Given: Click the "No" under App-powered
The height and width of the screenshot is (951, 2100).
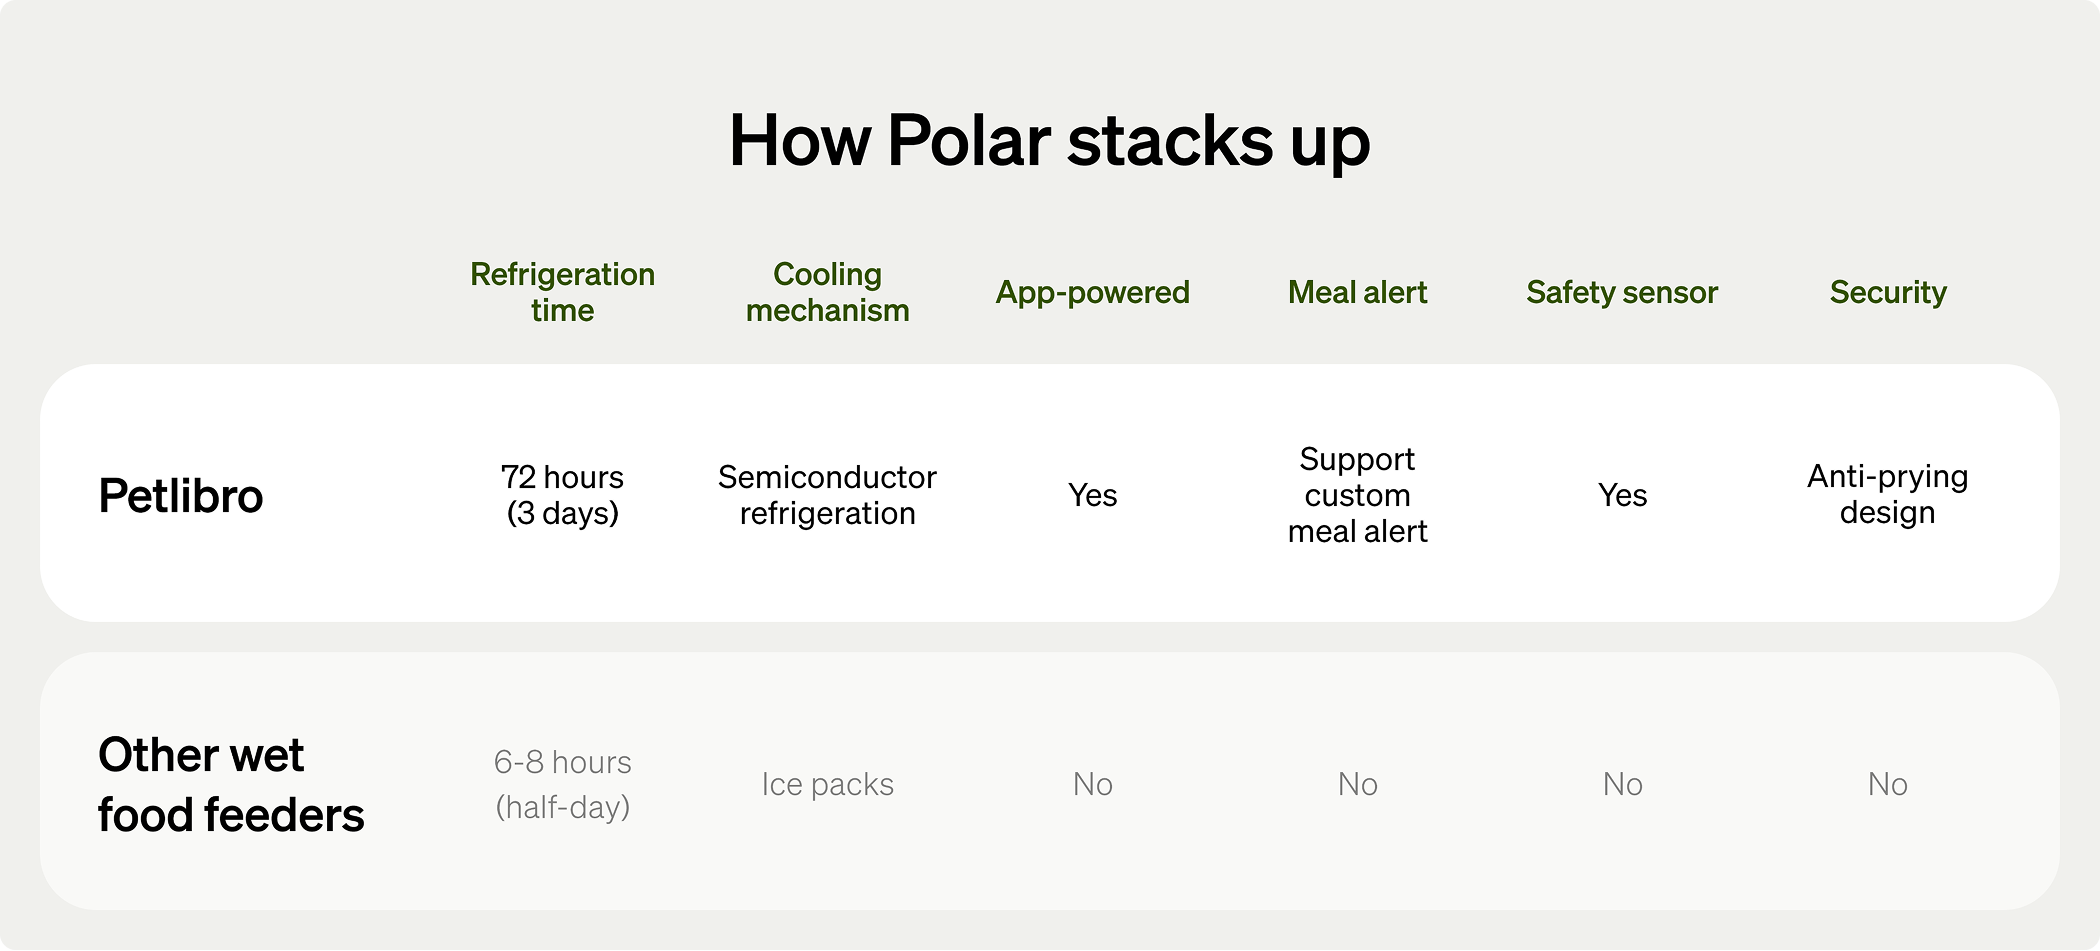Looking at the screenshot, I should [x=1092, y=785].
